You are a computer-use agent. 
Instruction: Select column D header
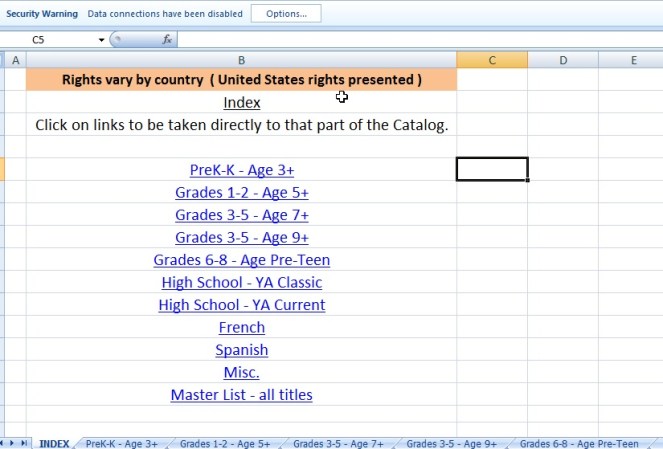pyautogui.click(x=563, y=61)
